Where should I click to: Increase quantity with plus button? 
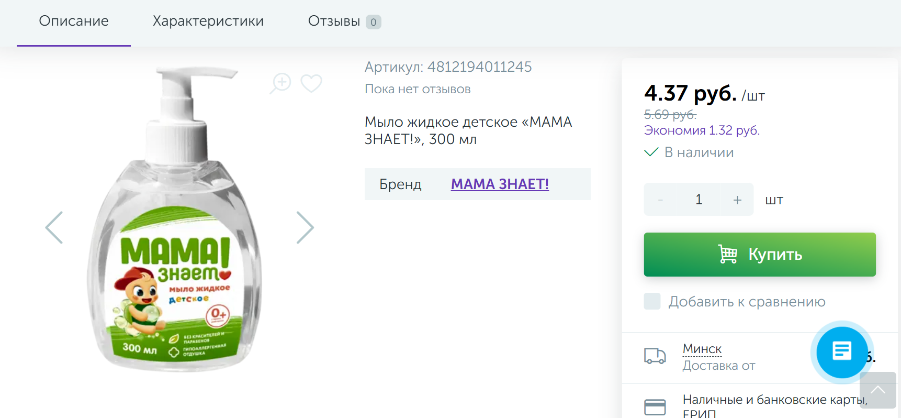pyautogui.click(x=737, y=200)
